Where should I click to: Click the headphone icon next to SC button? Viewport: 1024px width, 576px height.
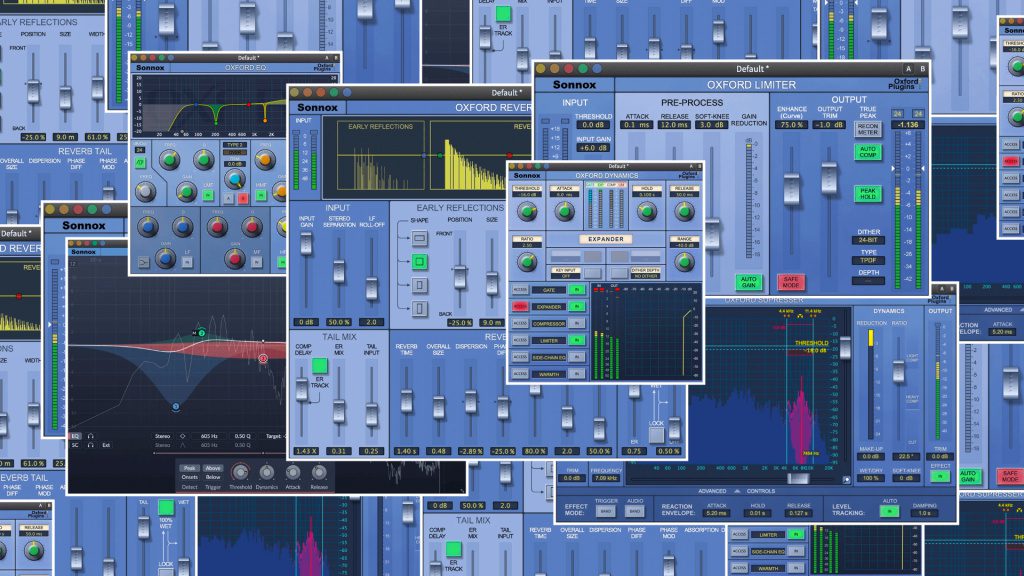click(x=90, y=445)
